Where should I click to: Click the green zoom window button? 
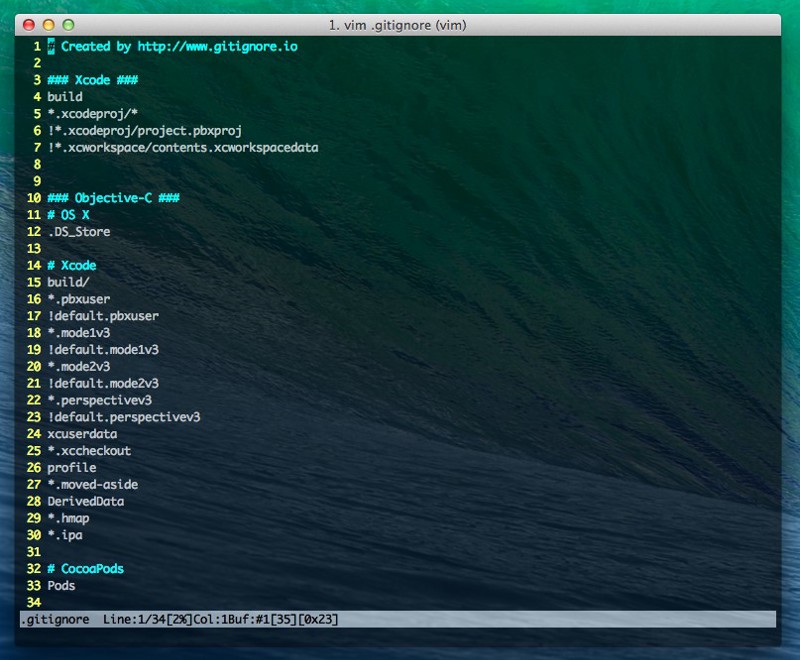tap(68, 24)
